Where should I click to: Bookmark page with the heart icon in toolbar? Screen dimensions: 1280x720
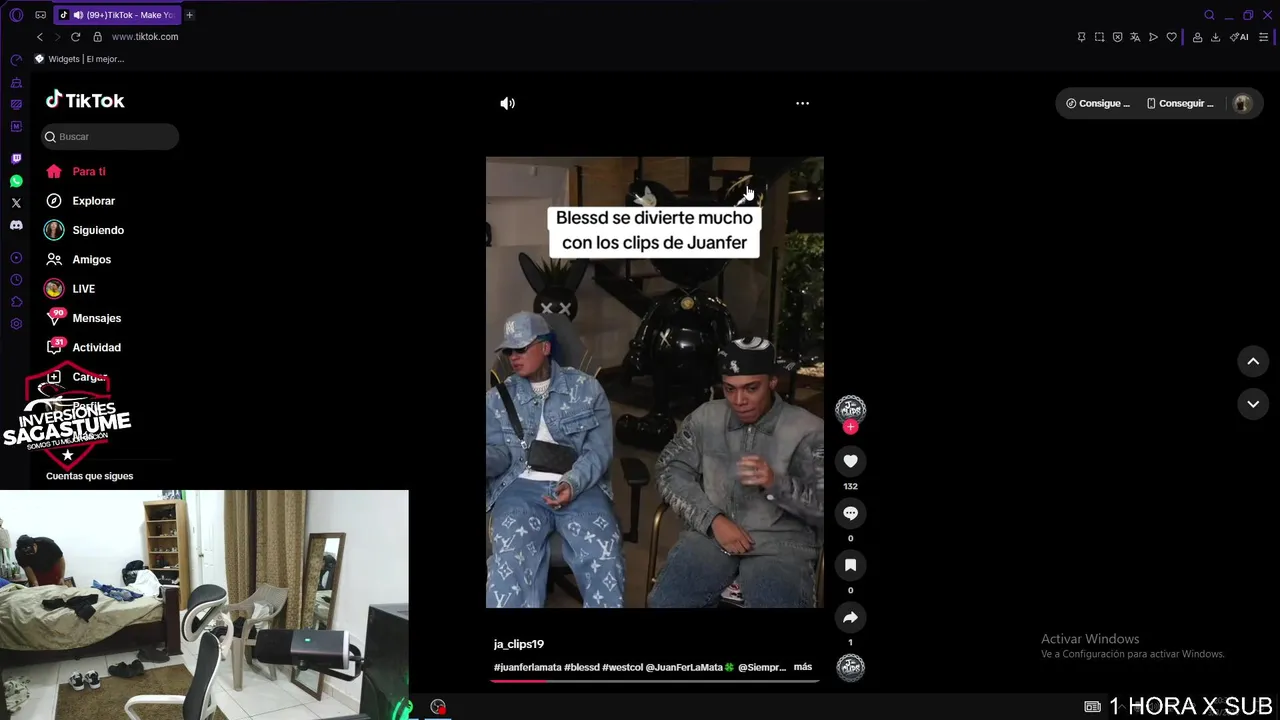(1171, 37)
